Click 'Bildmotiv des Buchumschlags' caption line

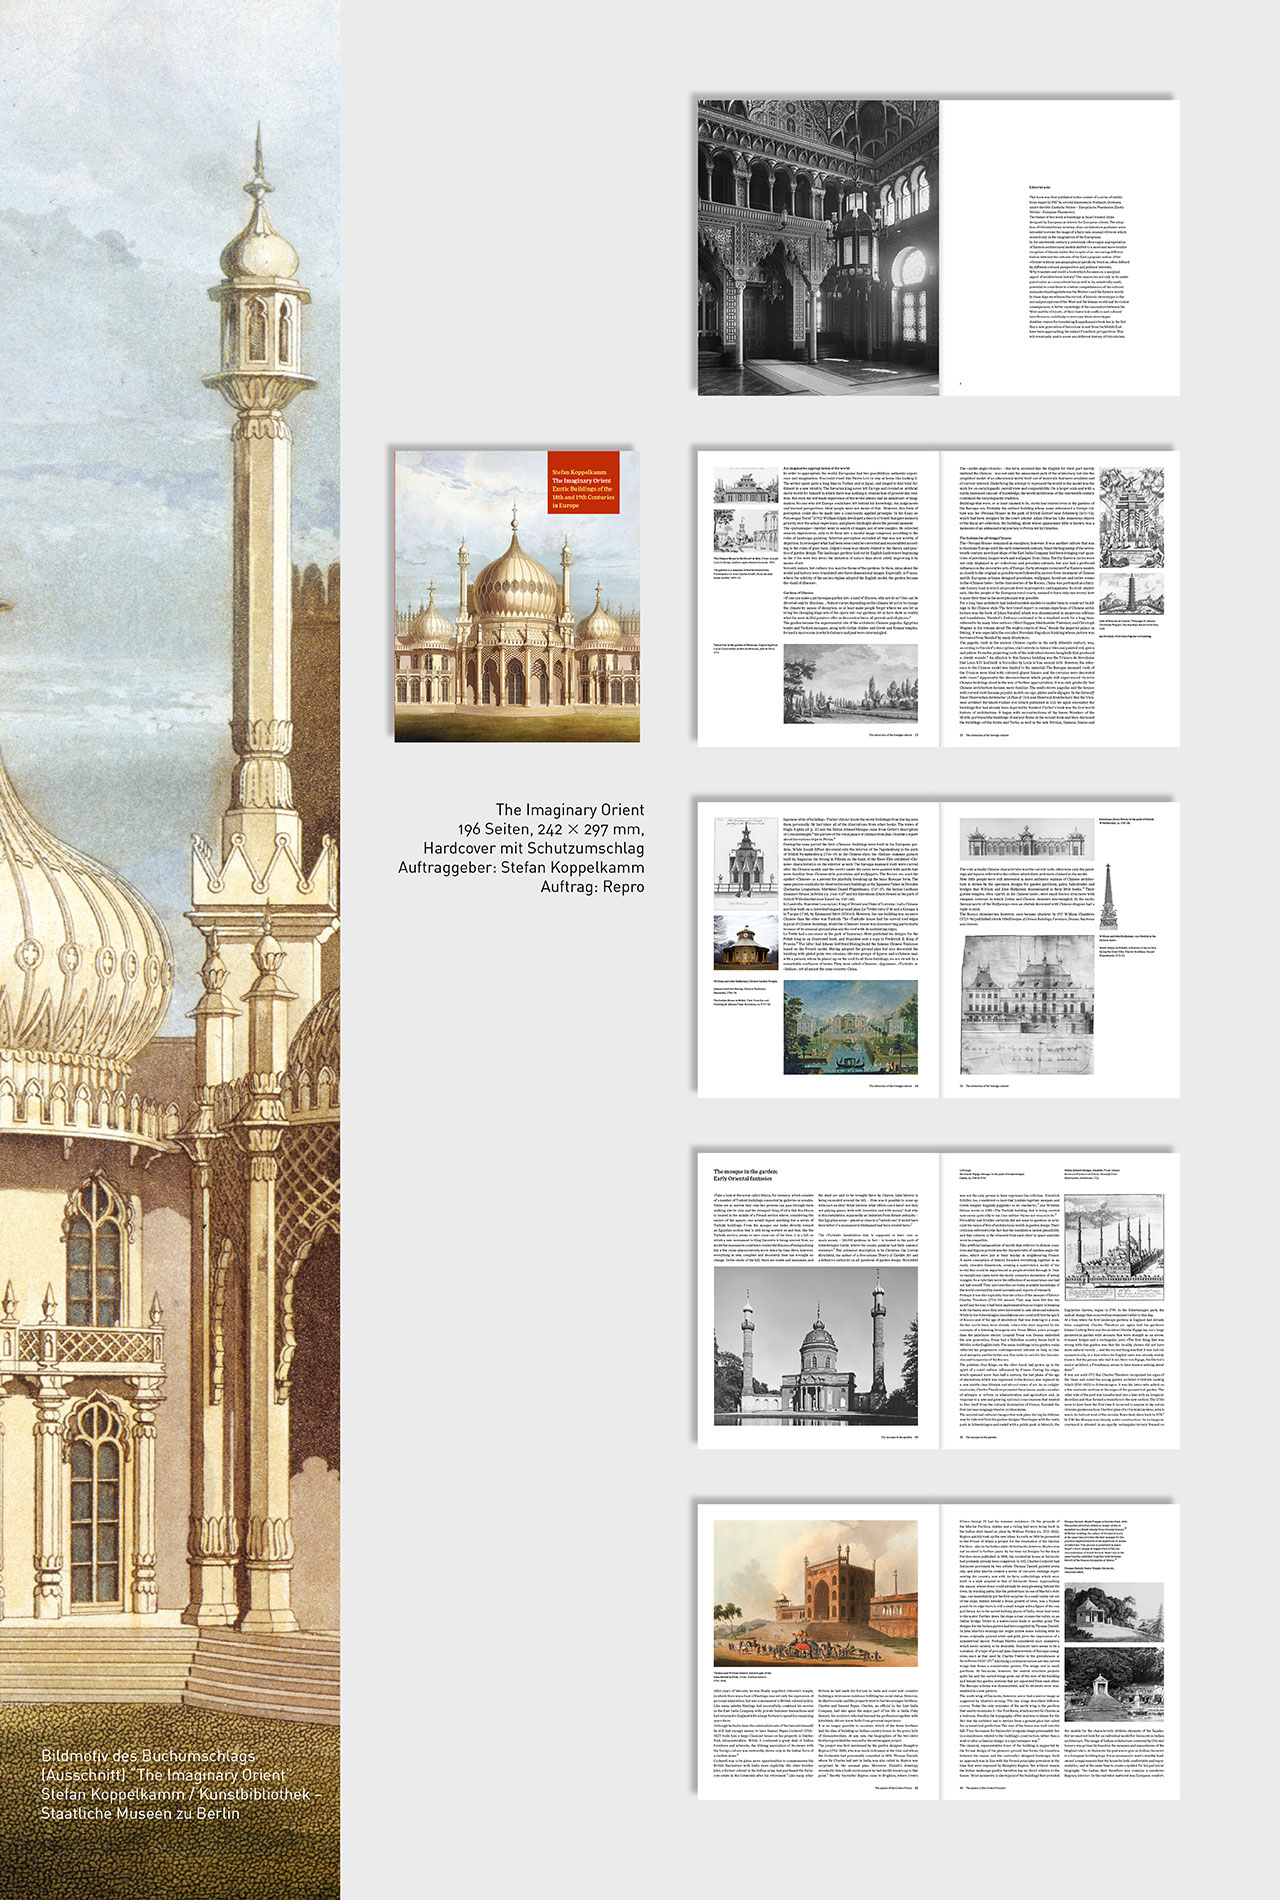[x=148, y=1755]
